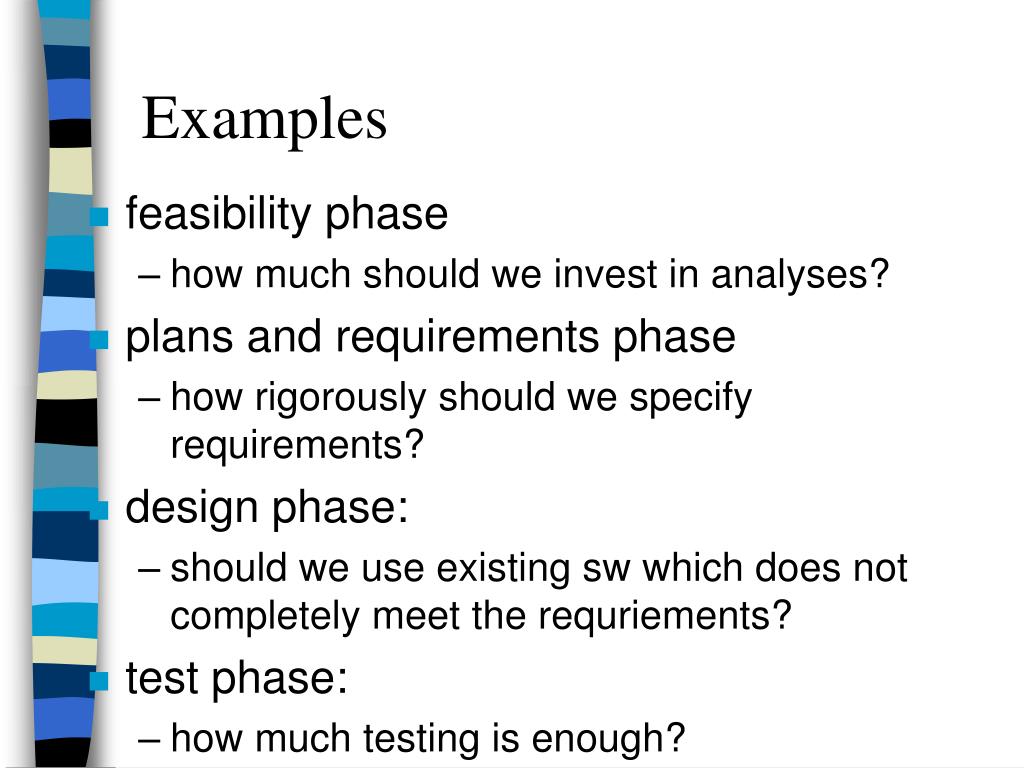Click the dash before 'how much should we invest'

point(149,276)
